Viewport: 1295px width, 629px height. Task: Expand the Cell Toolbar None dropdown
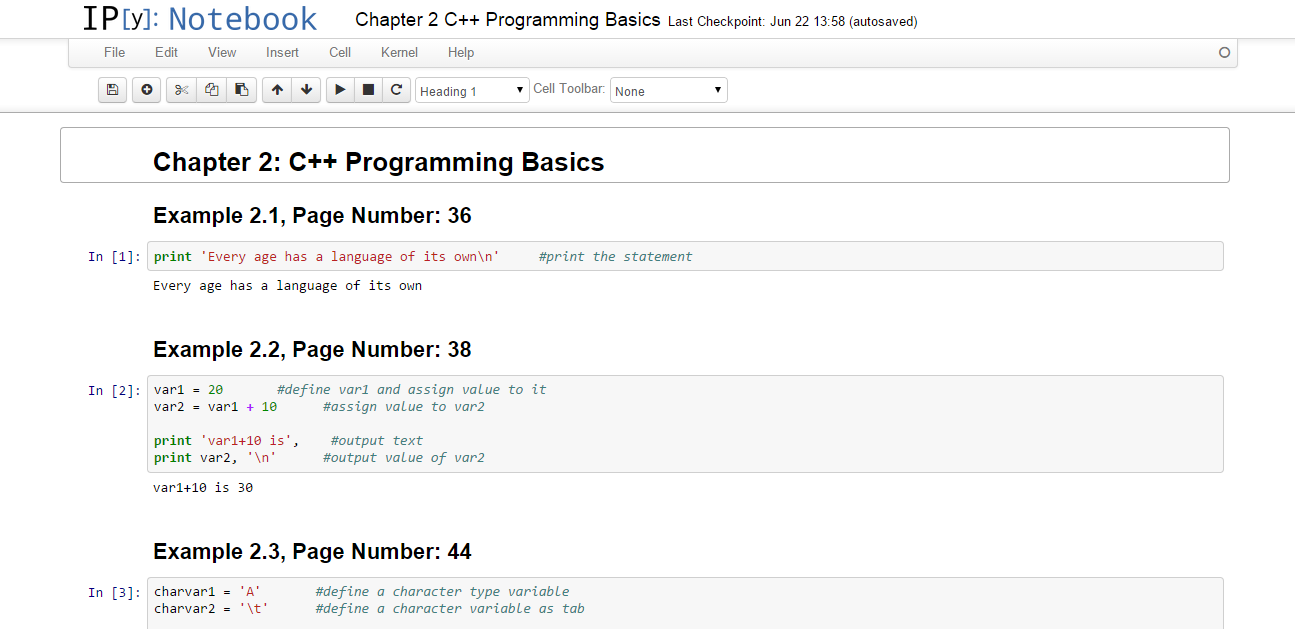668,91
